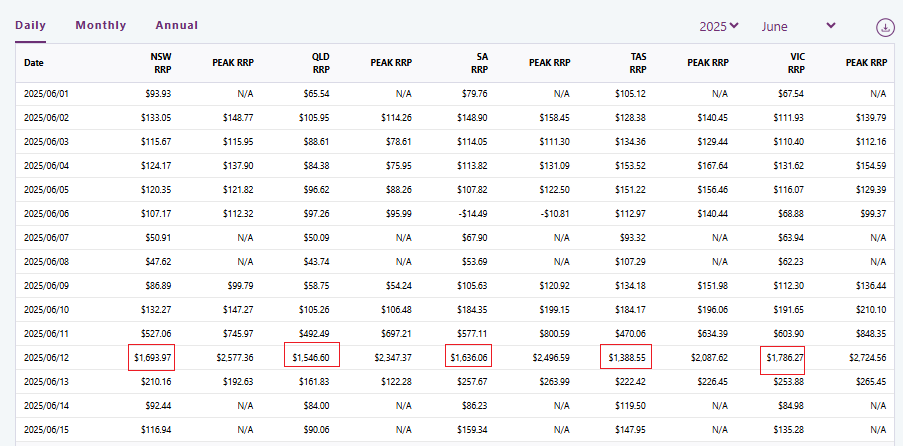Switch to the Annual tab

[177, 25]
